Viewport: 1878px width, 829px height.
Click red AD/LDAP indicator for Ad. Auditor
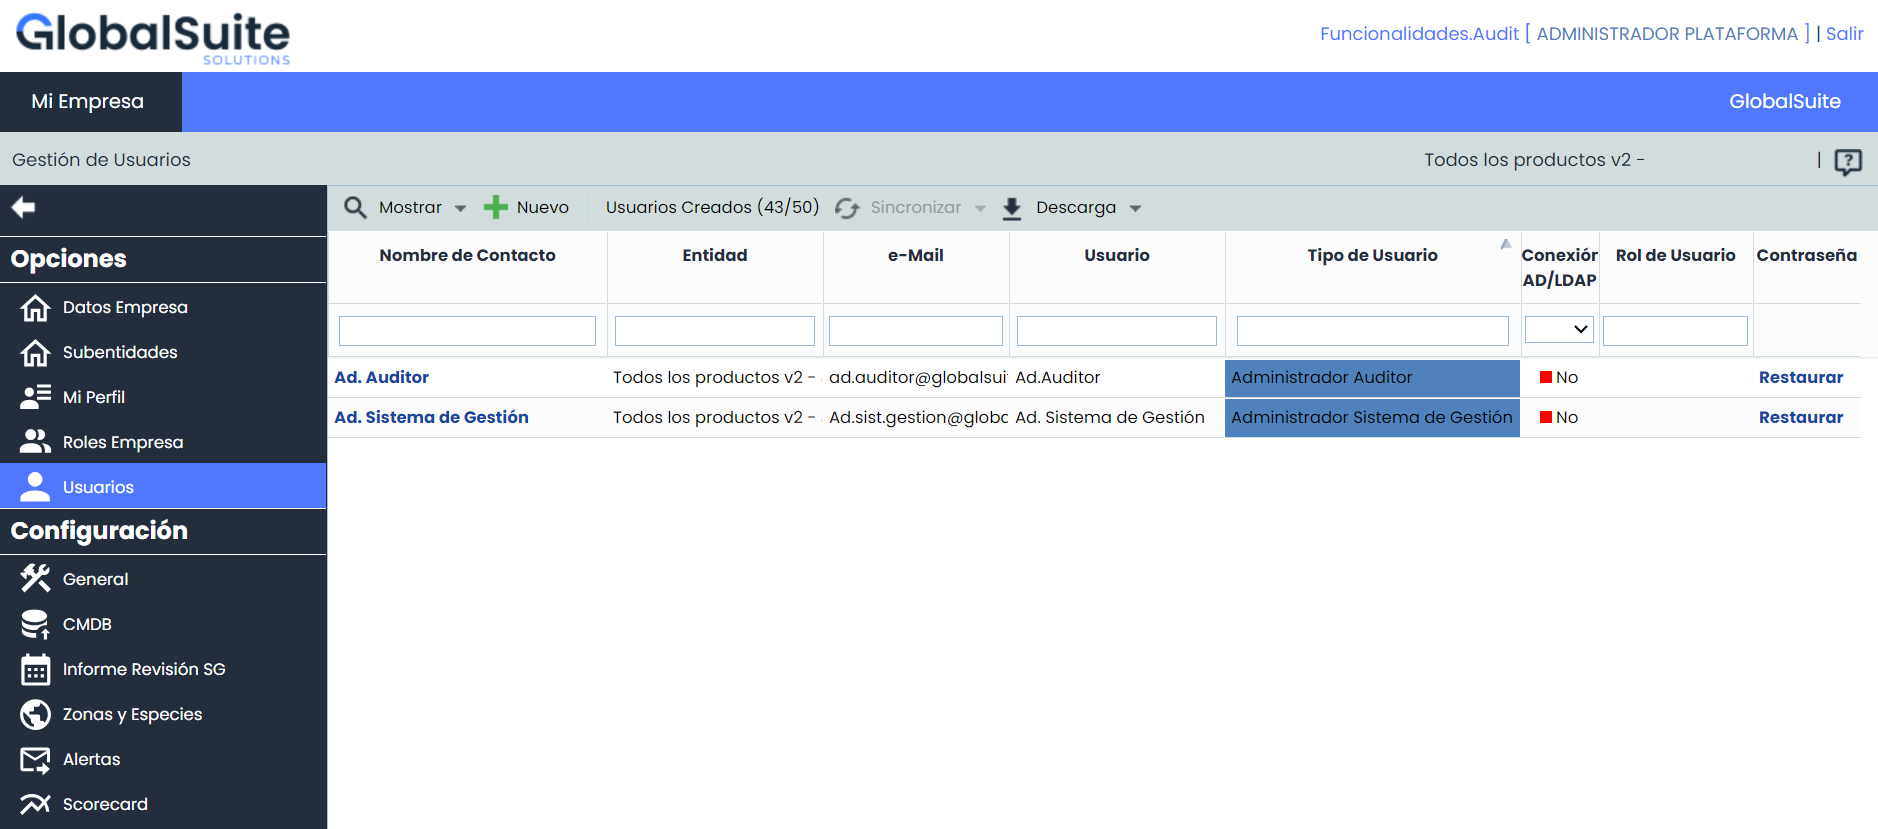point(1545,377)
